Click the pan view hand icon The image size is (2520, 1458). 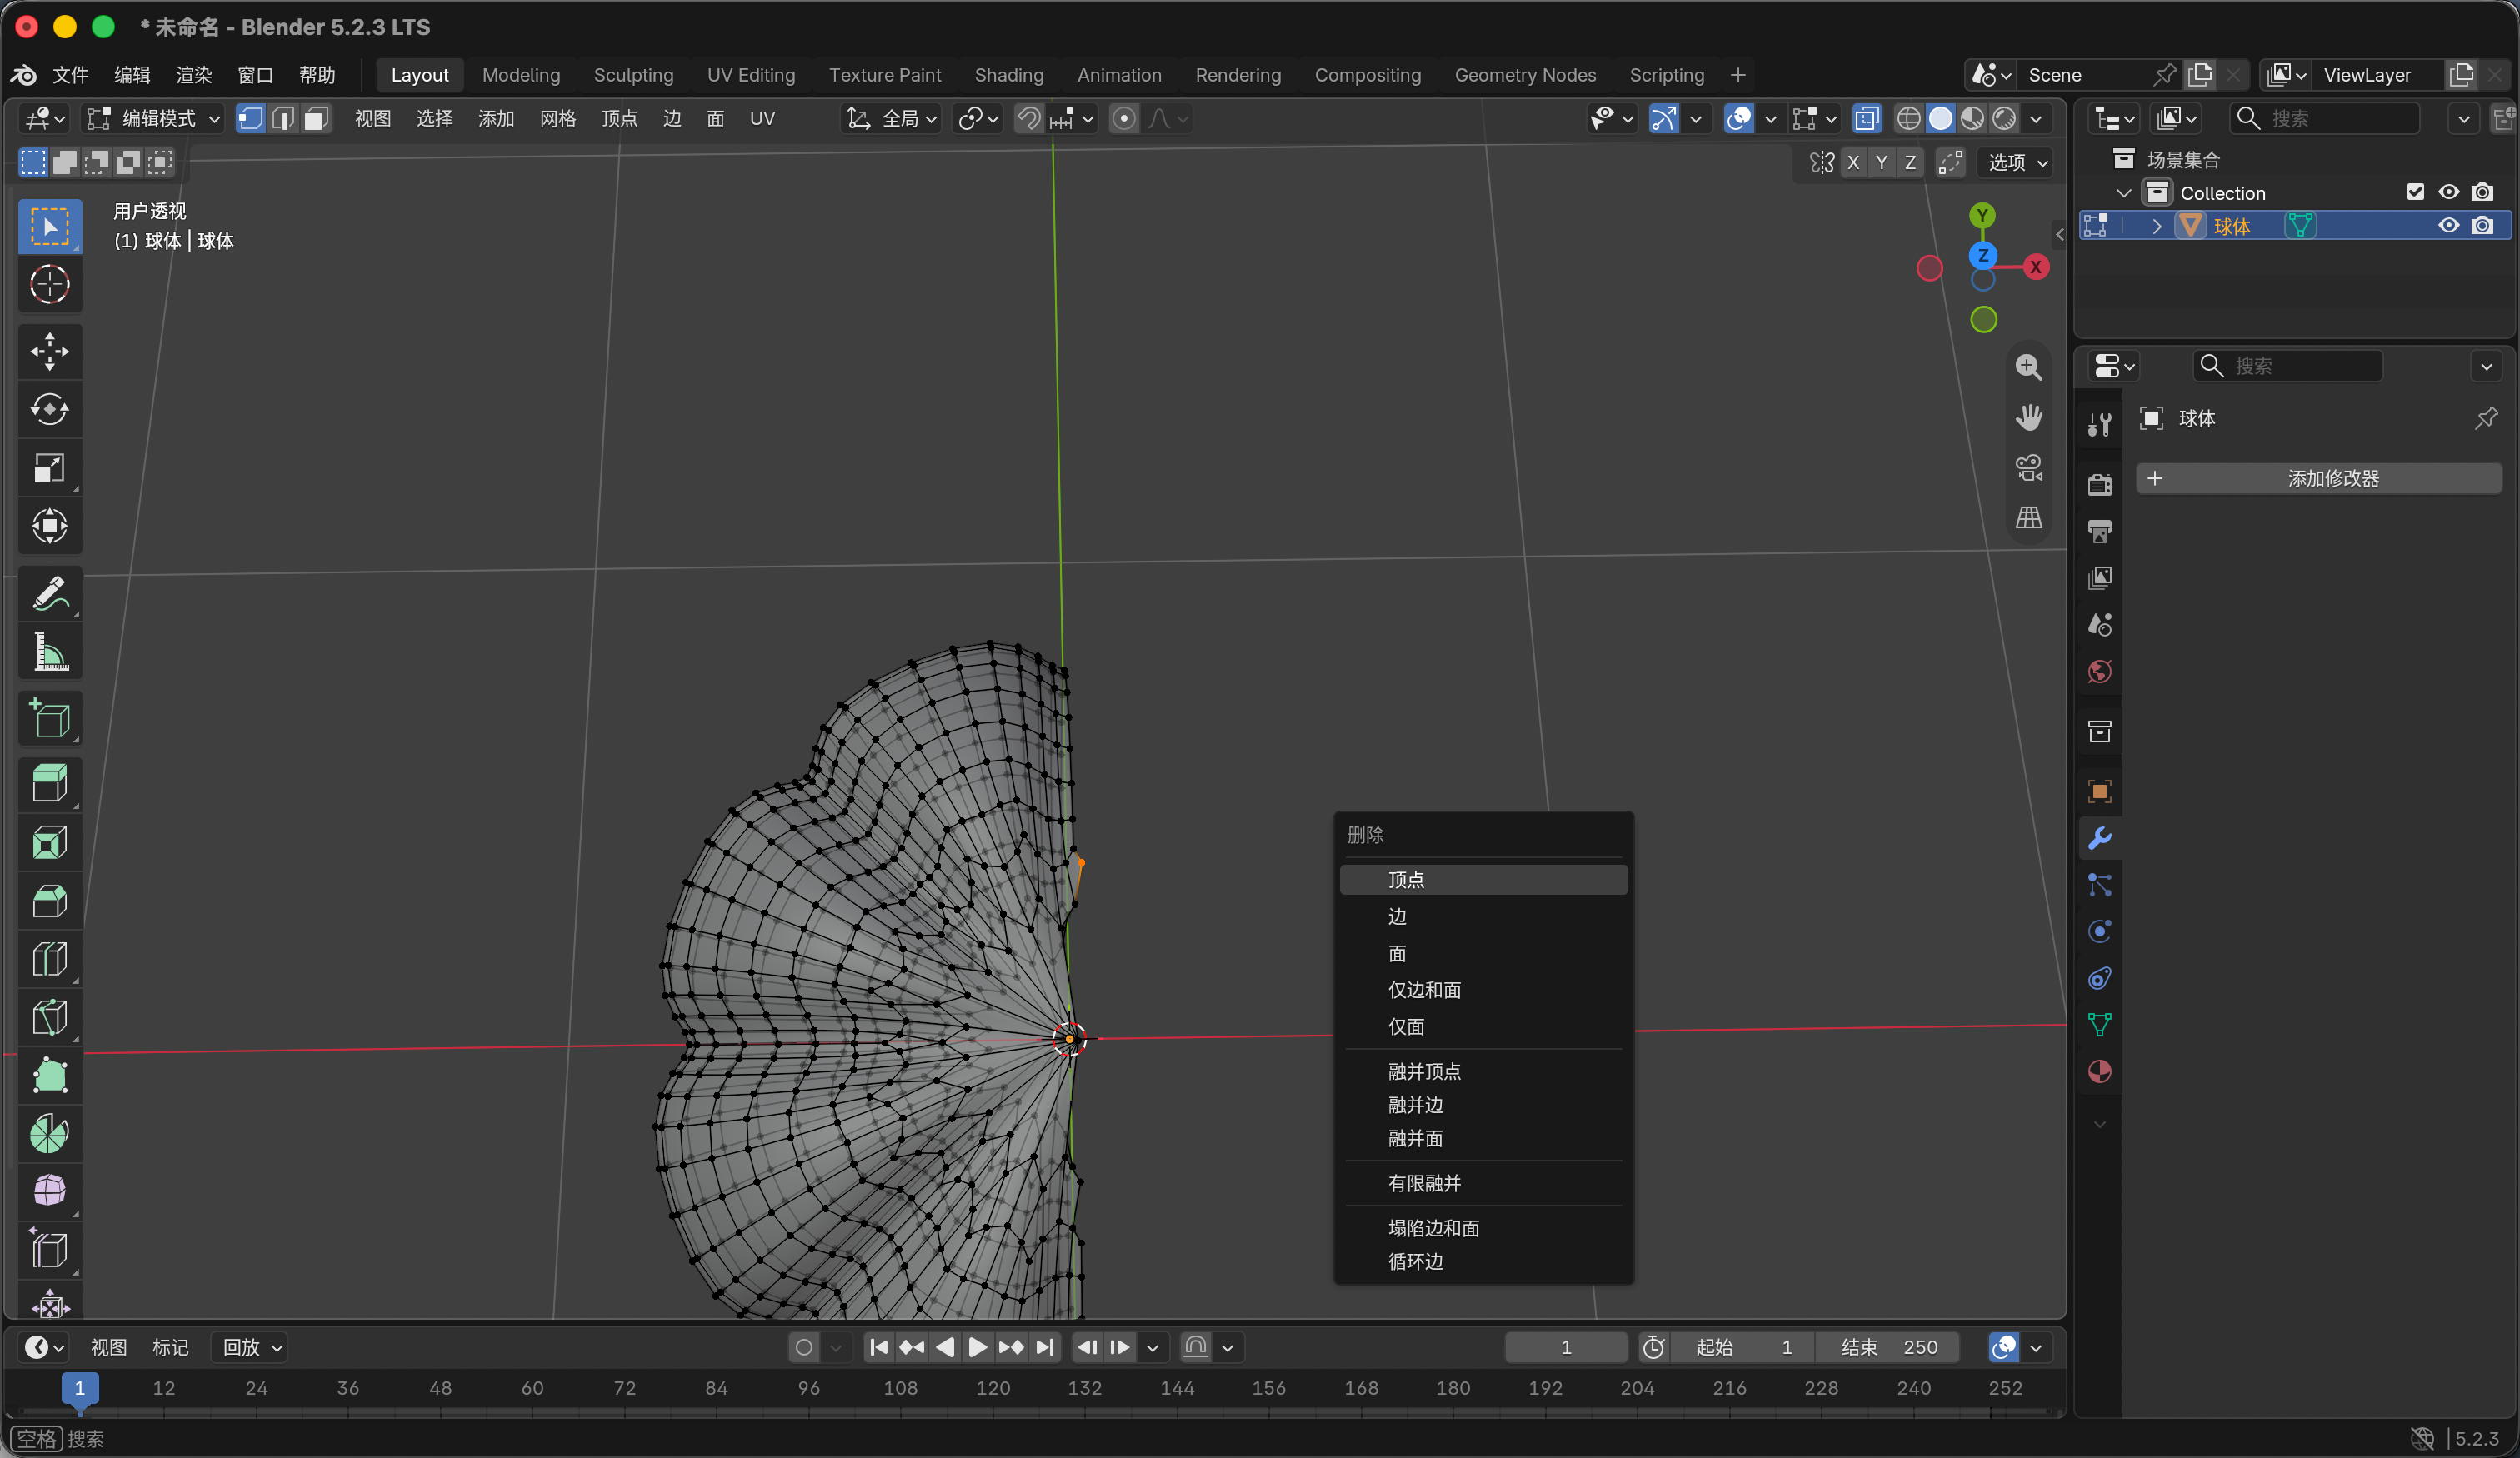(x=2028, y=417)
